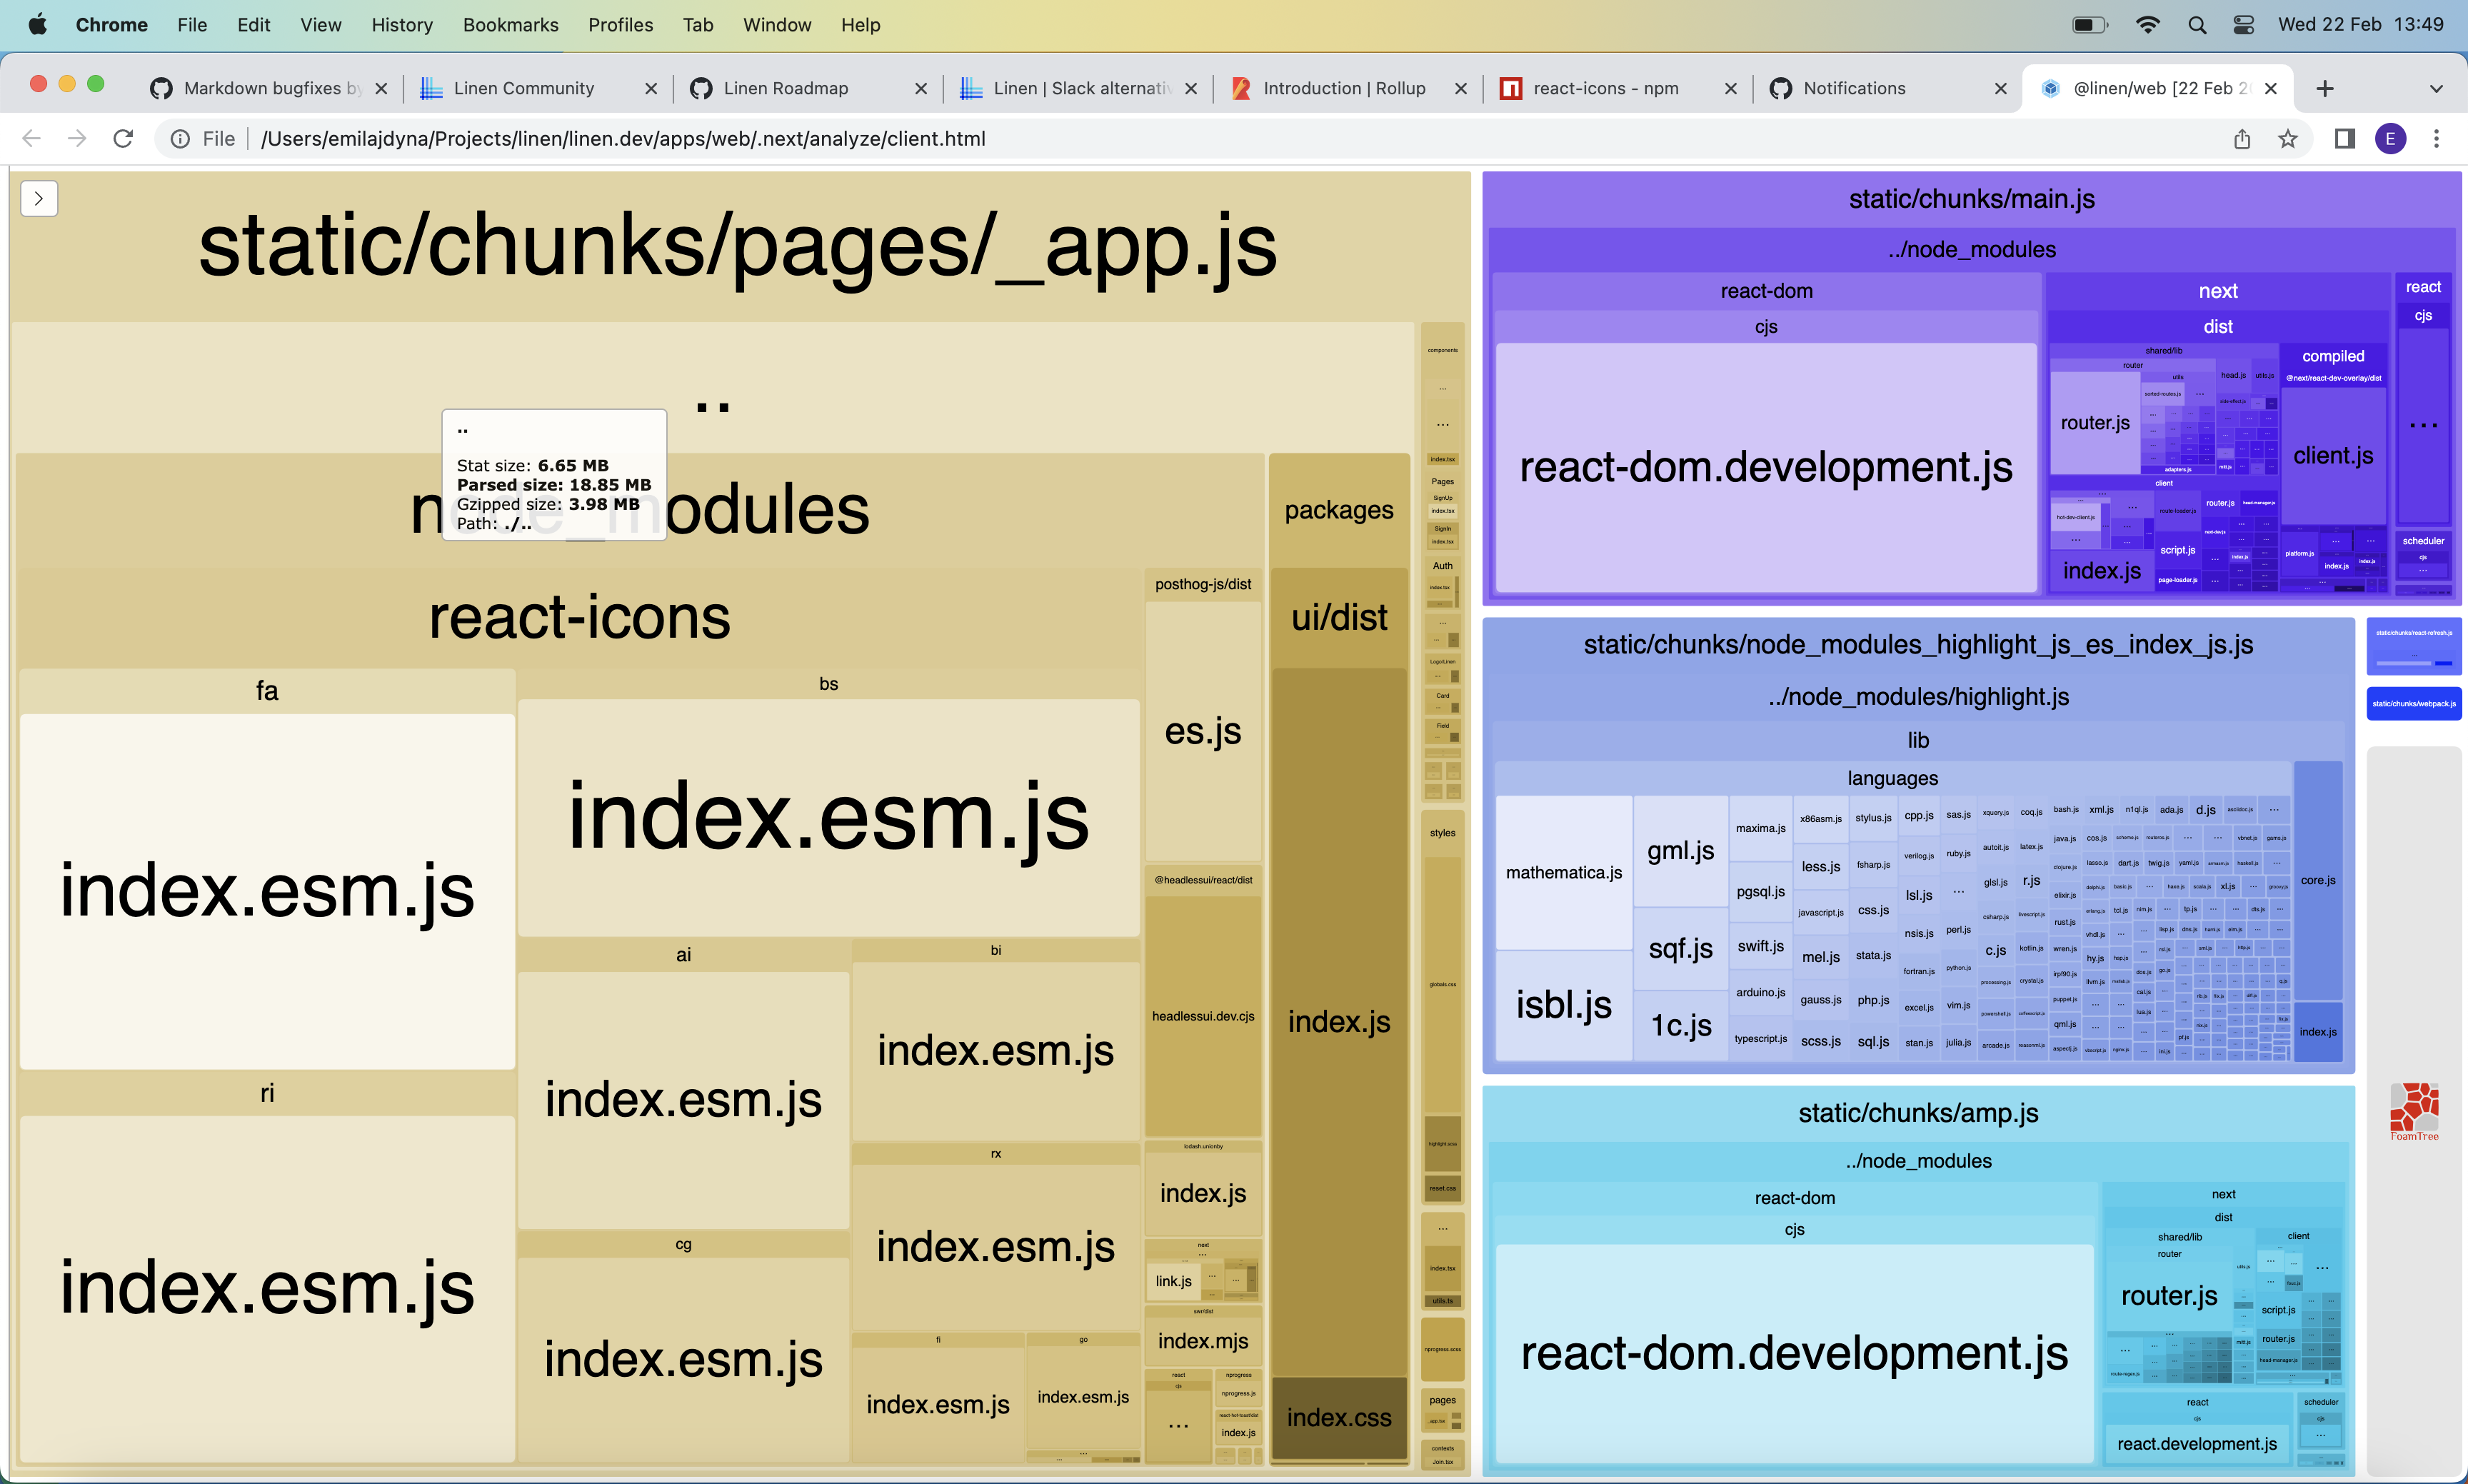This screenshot has width=2468, height=1484.
Task: Close the Introduction | Rollup tab
Action: 1461,88
